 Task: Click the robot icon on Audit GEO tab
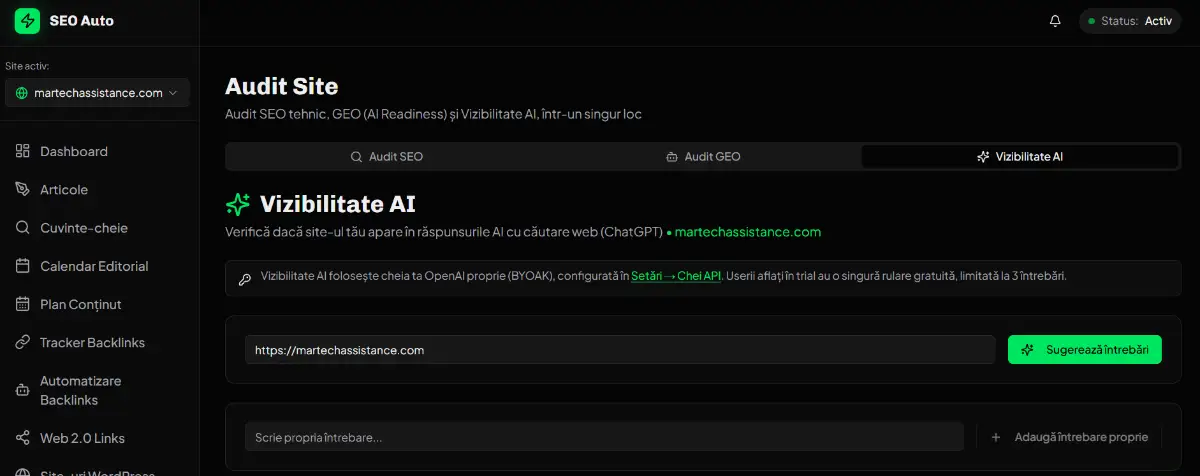(x=672, y=157)
